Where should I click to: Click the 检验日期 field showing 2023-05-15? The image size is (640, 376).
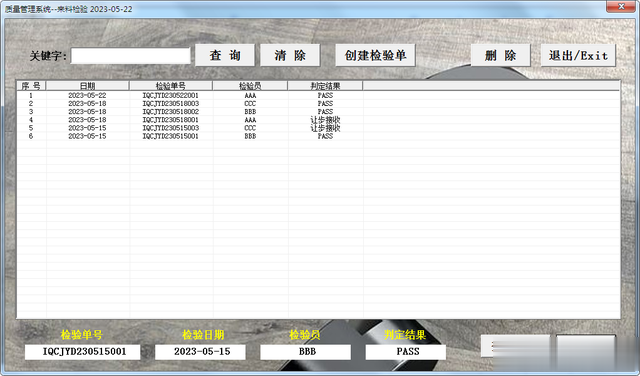[200, 352]
